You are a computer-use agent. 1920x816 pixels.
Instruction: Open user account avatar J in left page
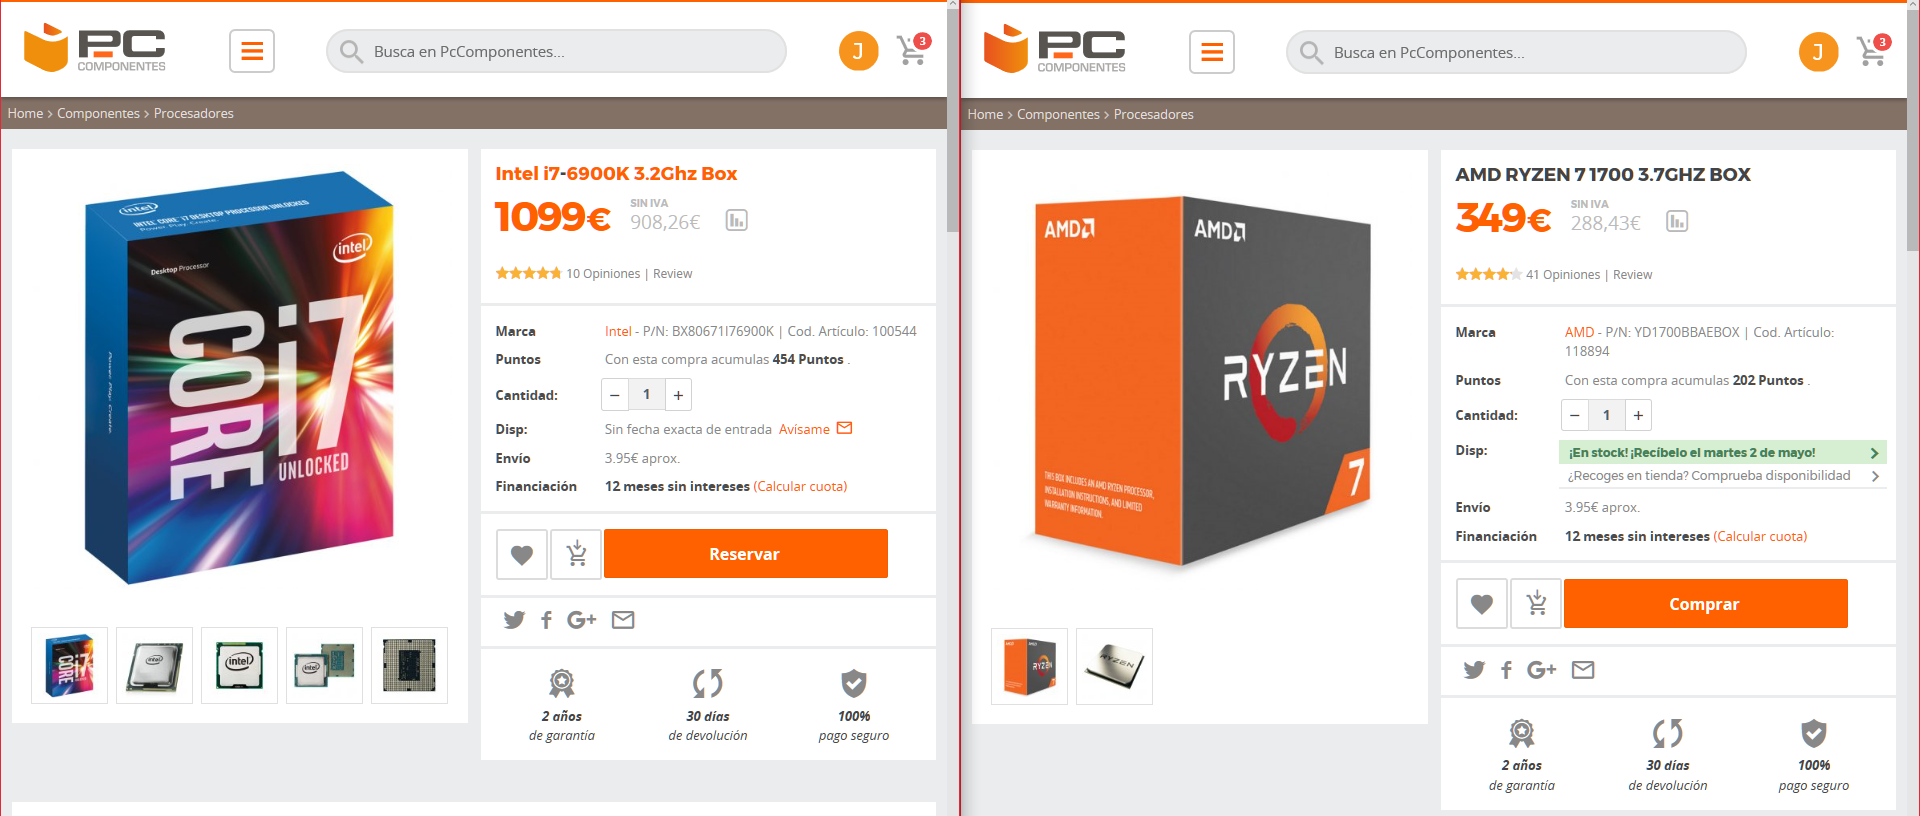coord(858,51)
